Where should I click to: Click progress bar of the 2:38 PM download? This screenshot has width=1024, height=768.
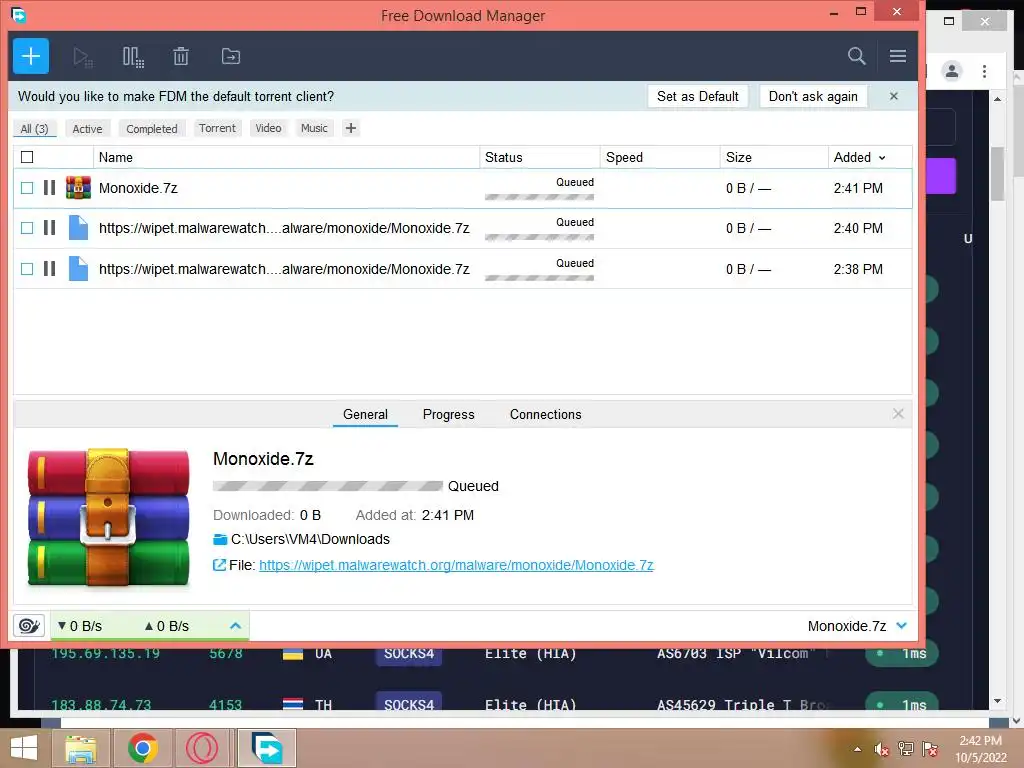539,278
